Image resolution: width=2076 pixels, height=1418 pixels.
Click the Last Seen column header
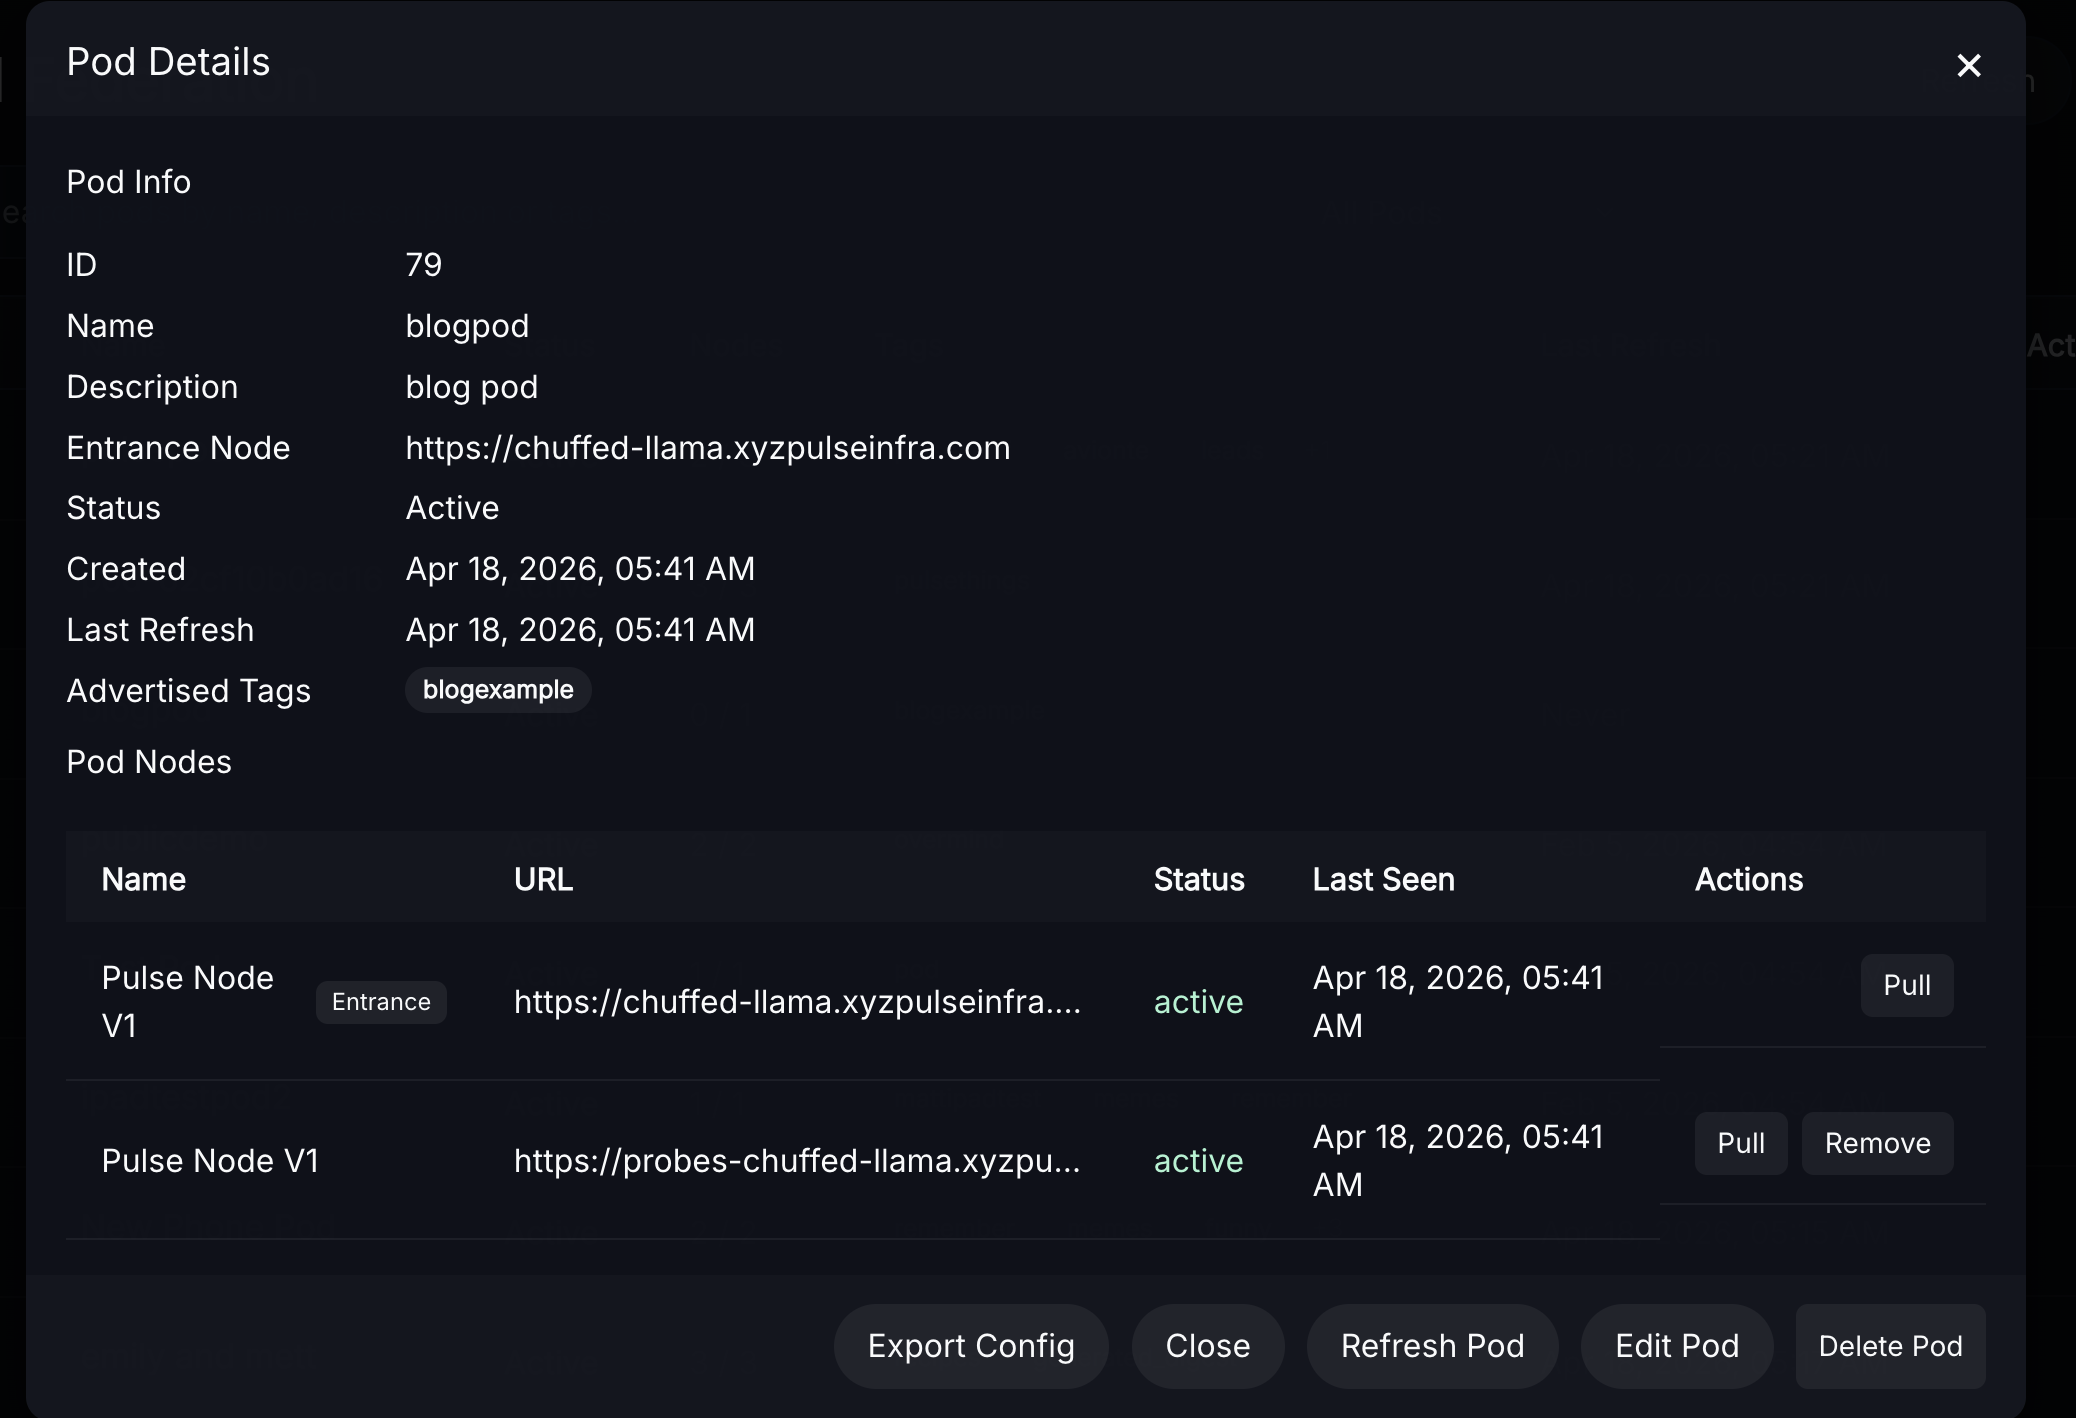click(x=1383, y=880)
